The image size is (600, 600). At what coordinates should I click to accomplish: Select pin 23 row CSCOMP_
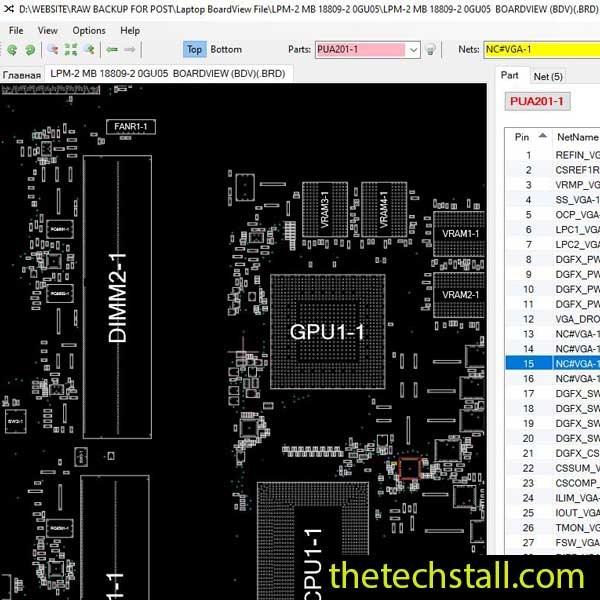pos(553,483)
